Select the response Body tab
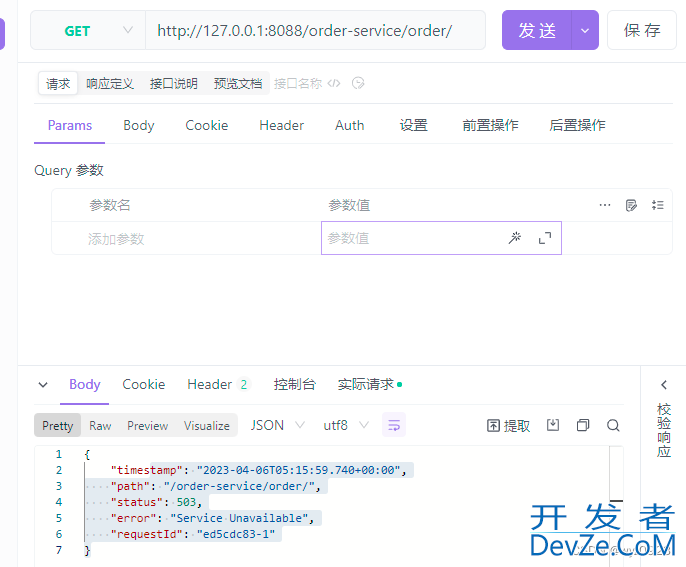The image size is (686, 567). [84, 385]
